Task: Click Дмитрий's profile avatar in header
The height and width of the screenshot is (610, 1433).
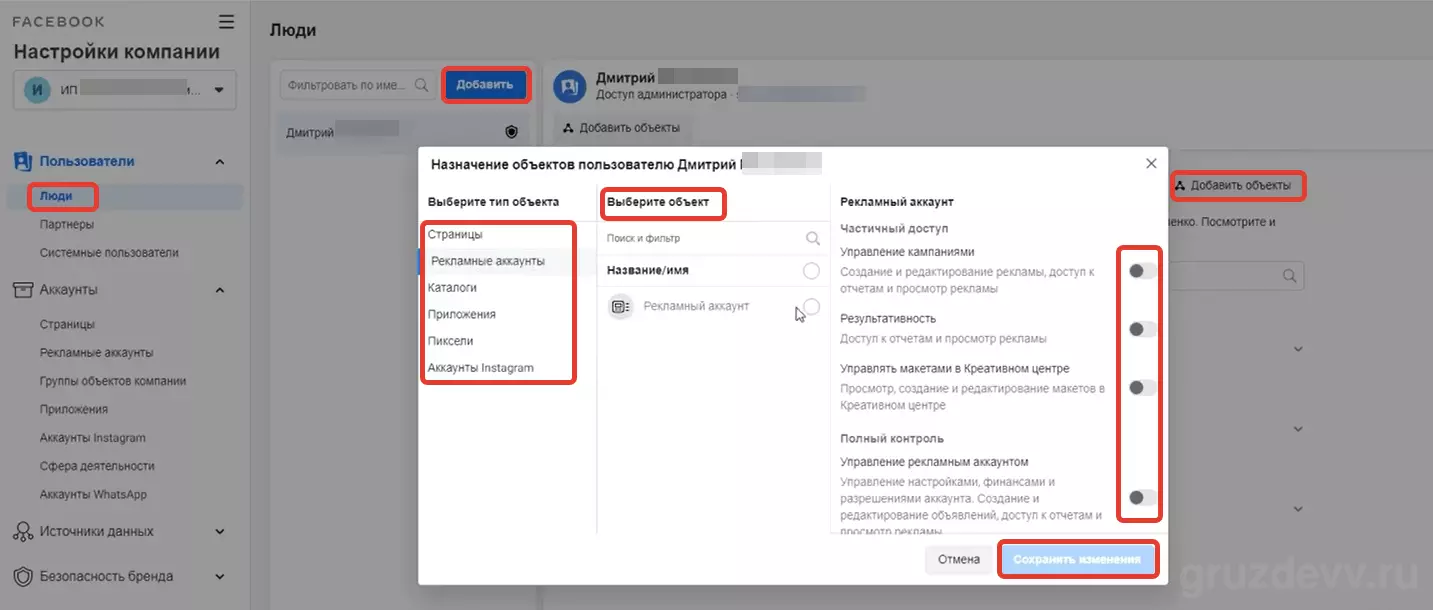Action: point(570,86)
